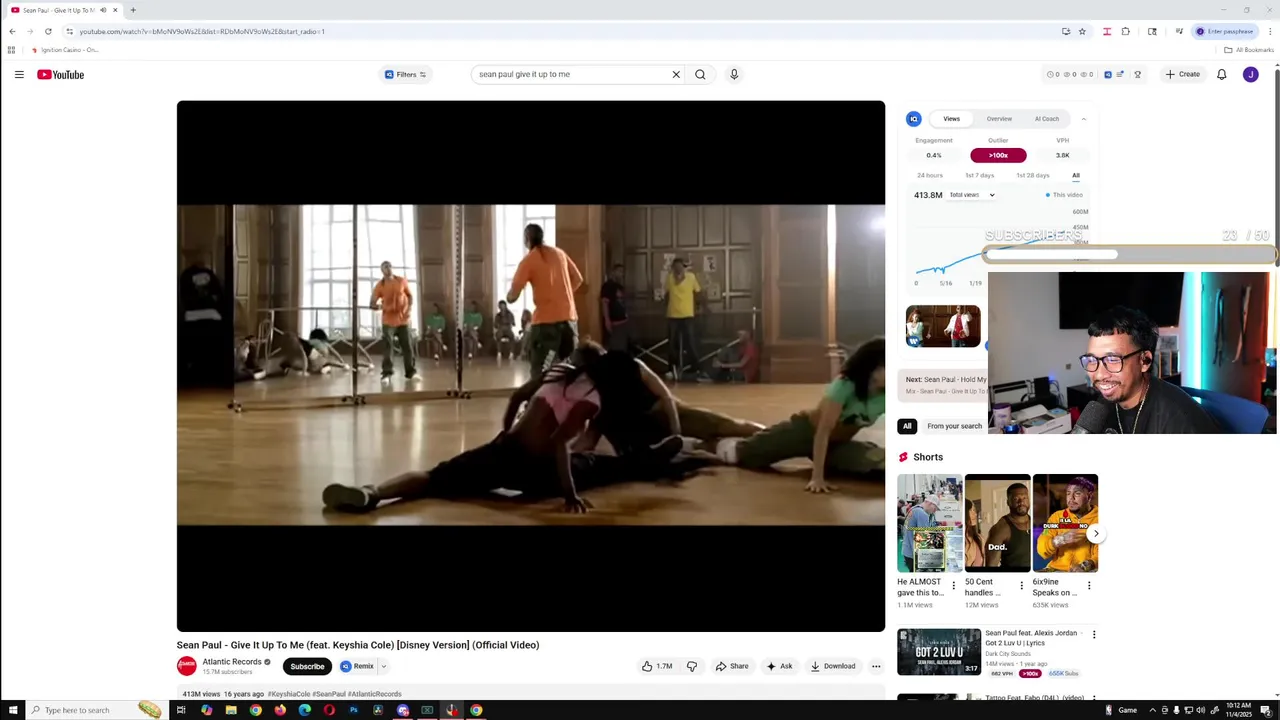This screenshot has height=720, width=1280.
Task: Click the >100x outlier badge
Action: [998, 155]
